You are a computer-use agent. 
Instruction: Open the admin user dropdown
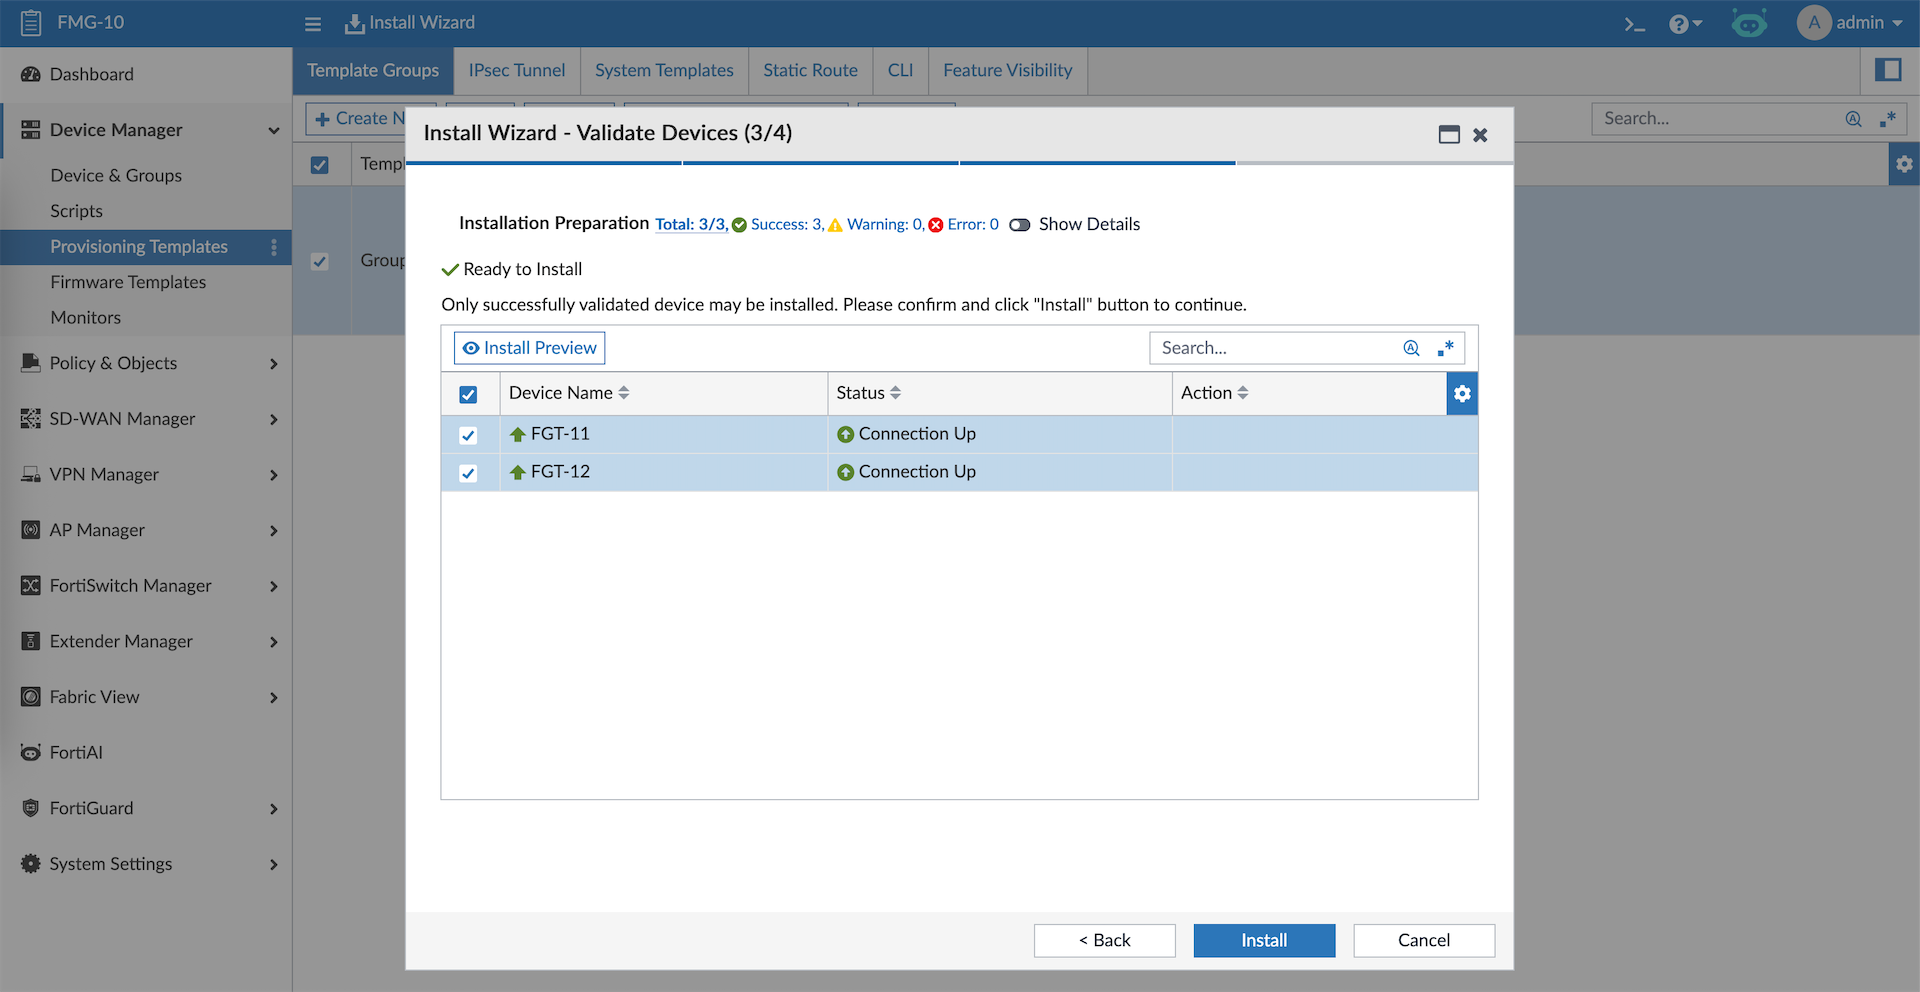click(x=1851, y=23)
